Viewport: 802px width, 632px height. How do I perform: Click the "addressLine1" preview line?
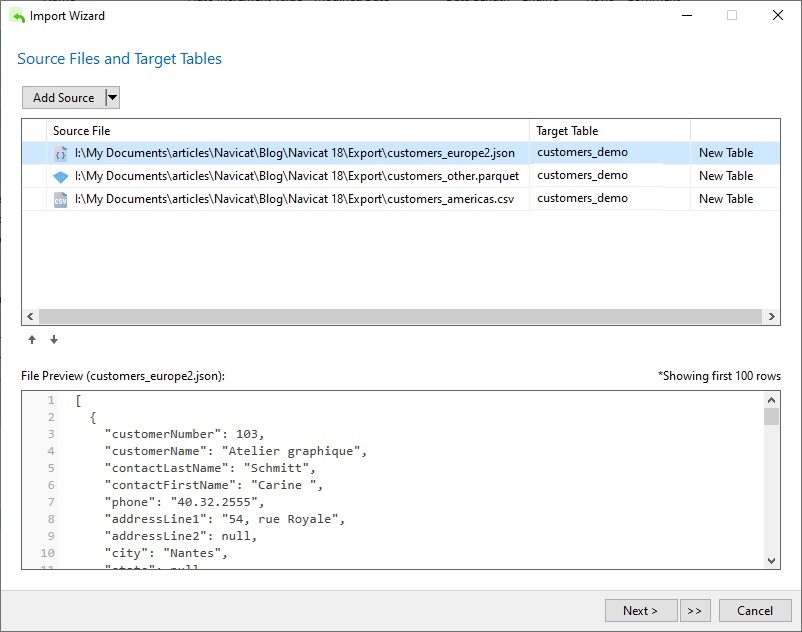(225, 519)
